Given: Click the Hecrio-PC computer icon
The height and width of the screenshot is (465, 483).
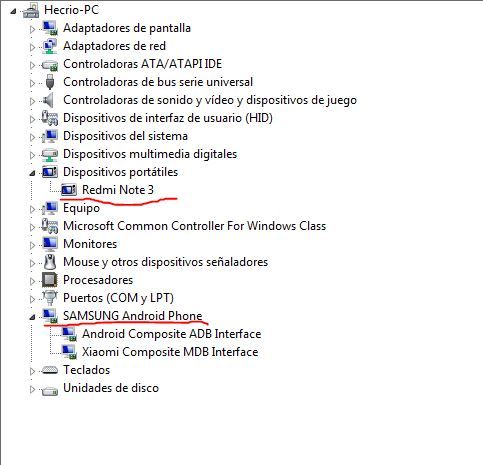Looking at the screenshot, I should tap(31, 10).
